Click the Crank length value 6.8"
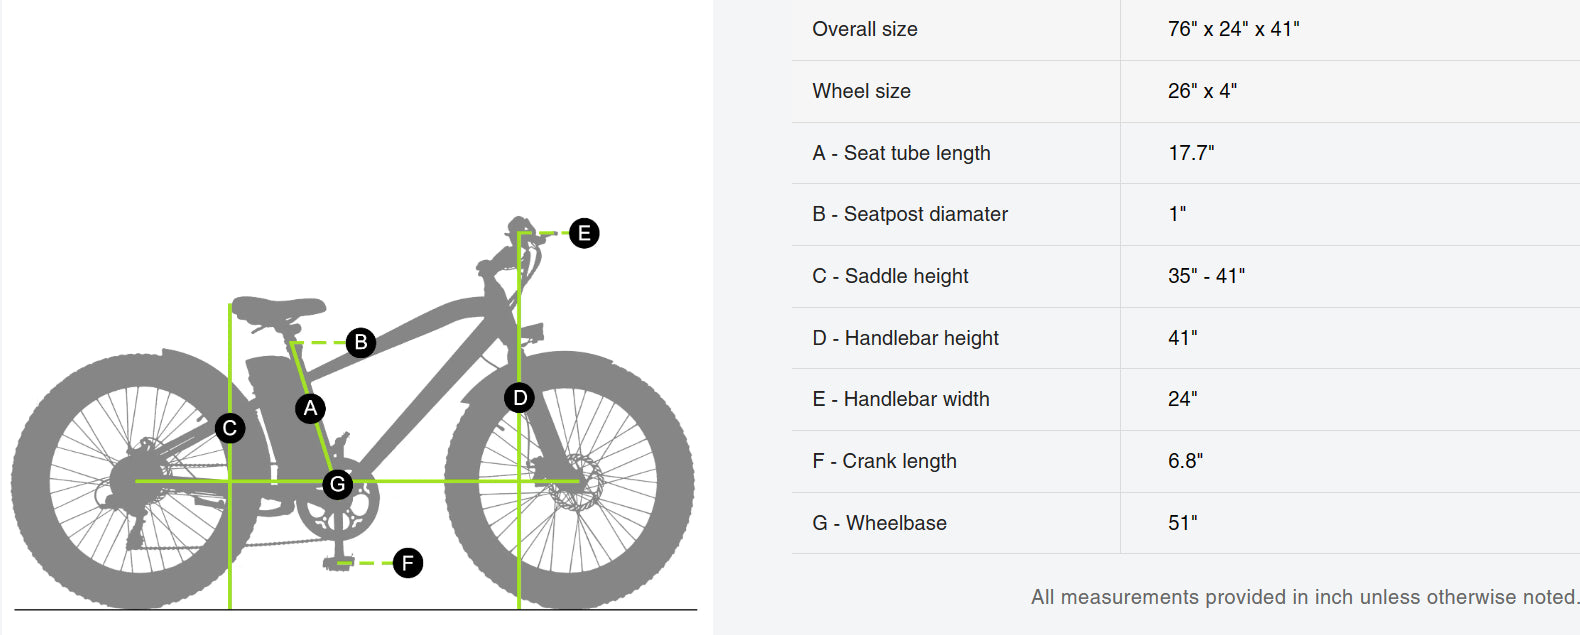This screenshot has width=1580, height=635. point(1185,461)
